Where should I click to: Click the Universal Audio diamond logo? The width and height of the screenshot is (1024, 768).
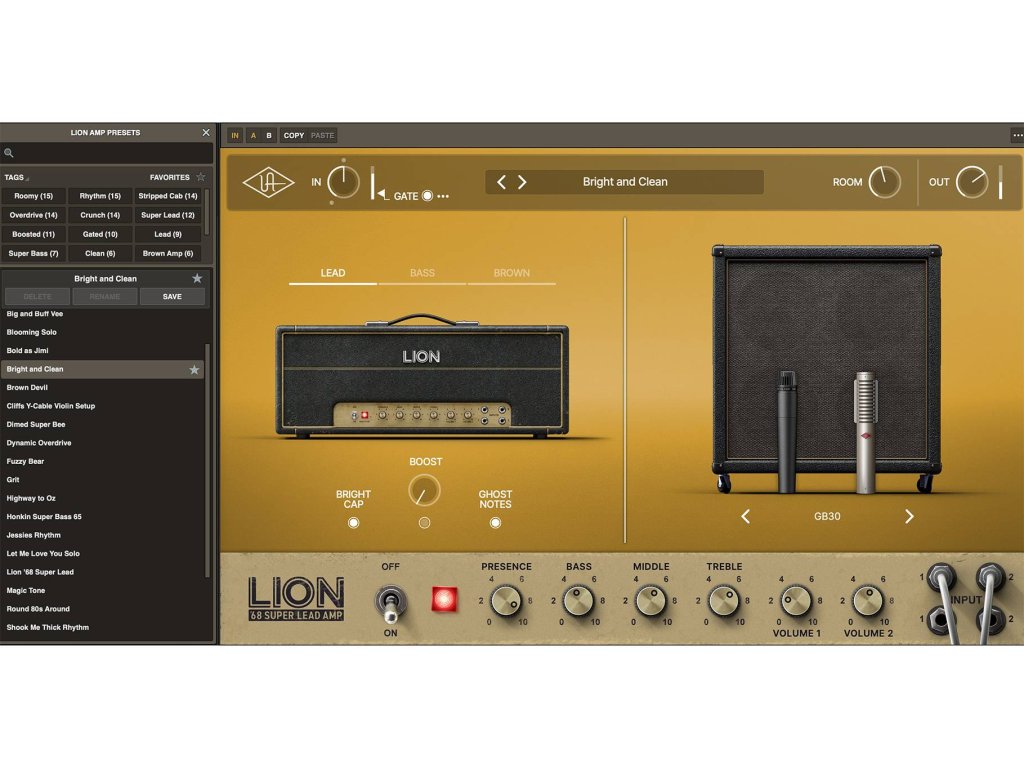[268, 183]
